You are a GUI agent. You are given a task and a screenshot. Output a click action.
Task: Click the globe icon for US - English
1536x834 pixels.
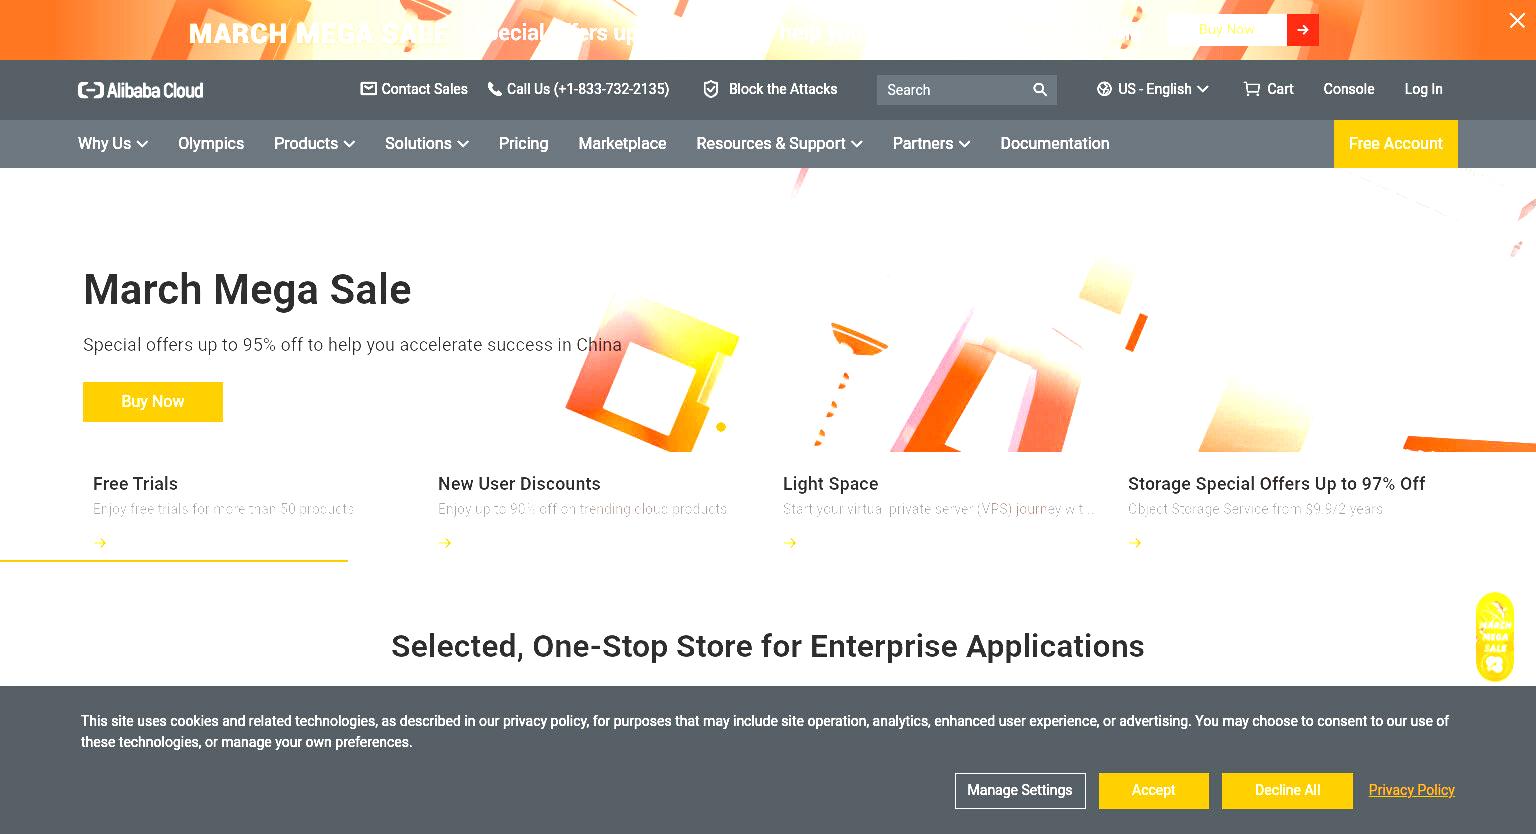tap(1104, 89)
